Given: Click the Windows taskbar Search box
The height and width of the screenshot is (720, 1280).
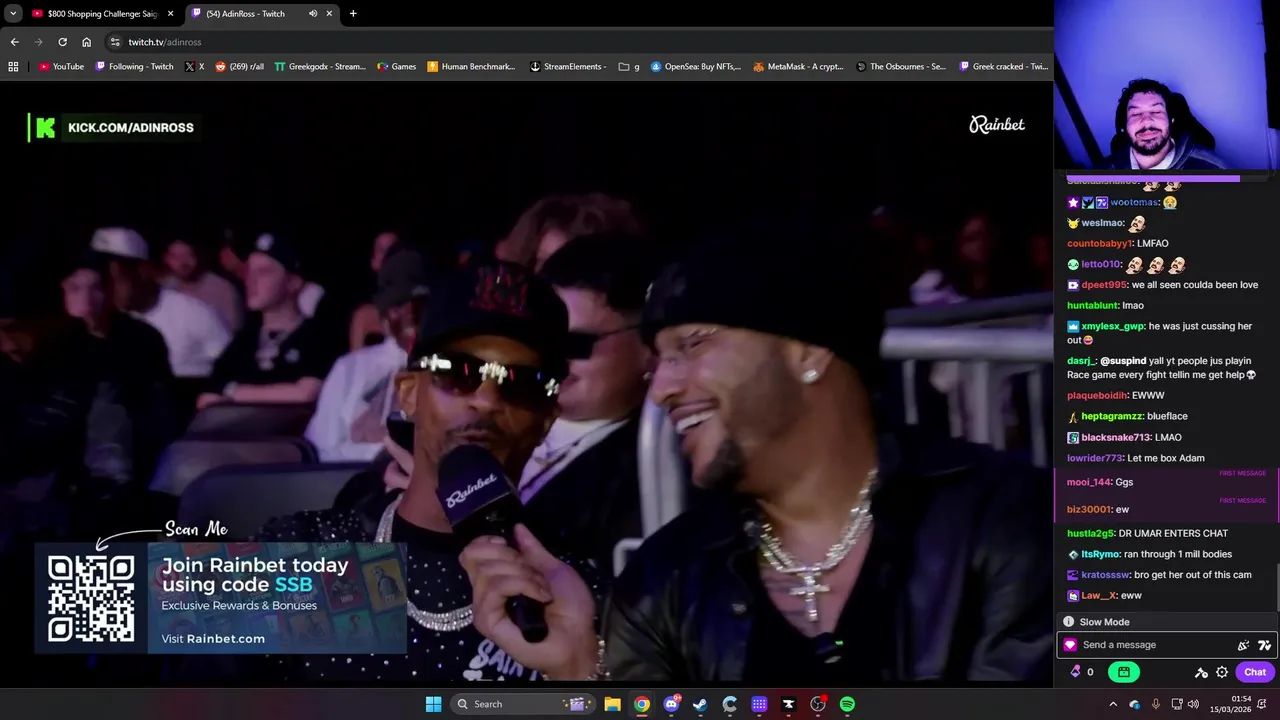Looking at the screenshot, I should (522, 704).
